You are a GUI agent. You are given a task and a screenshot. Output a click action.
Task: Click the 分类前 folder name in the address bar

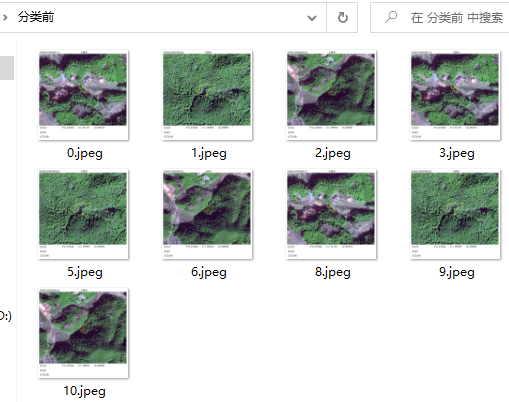36,17
